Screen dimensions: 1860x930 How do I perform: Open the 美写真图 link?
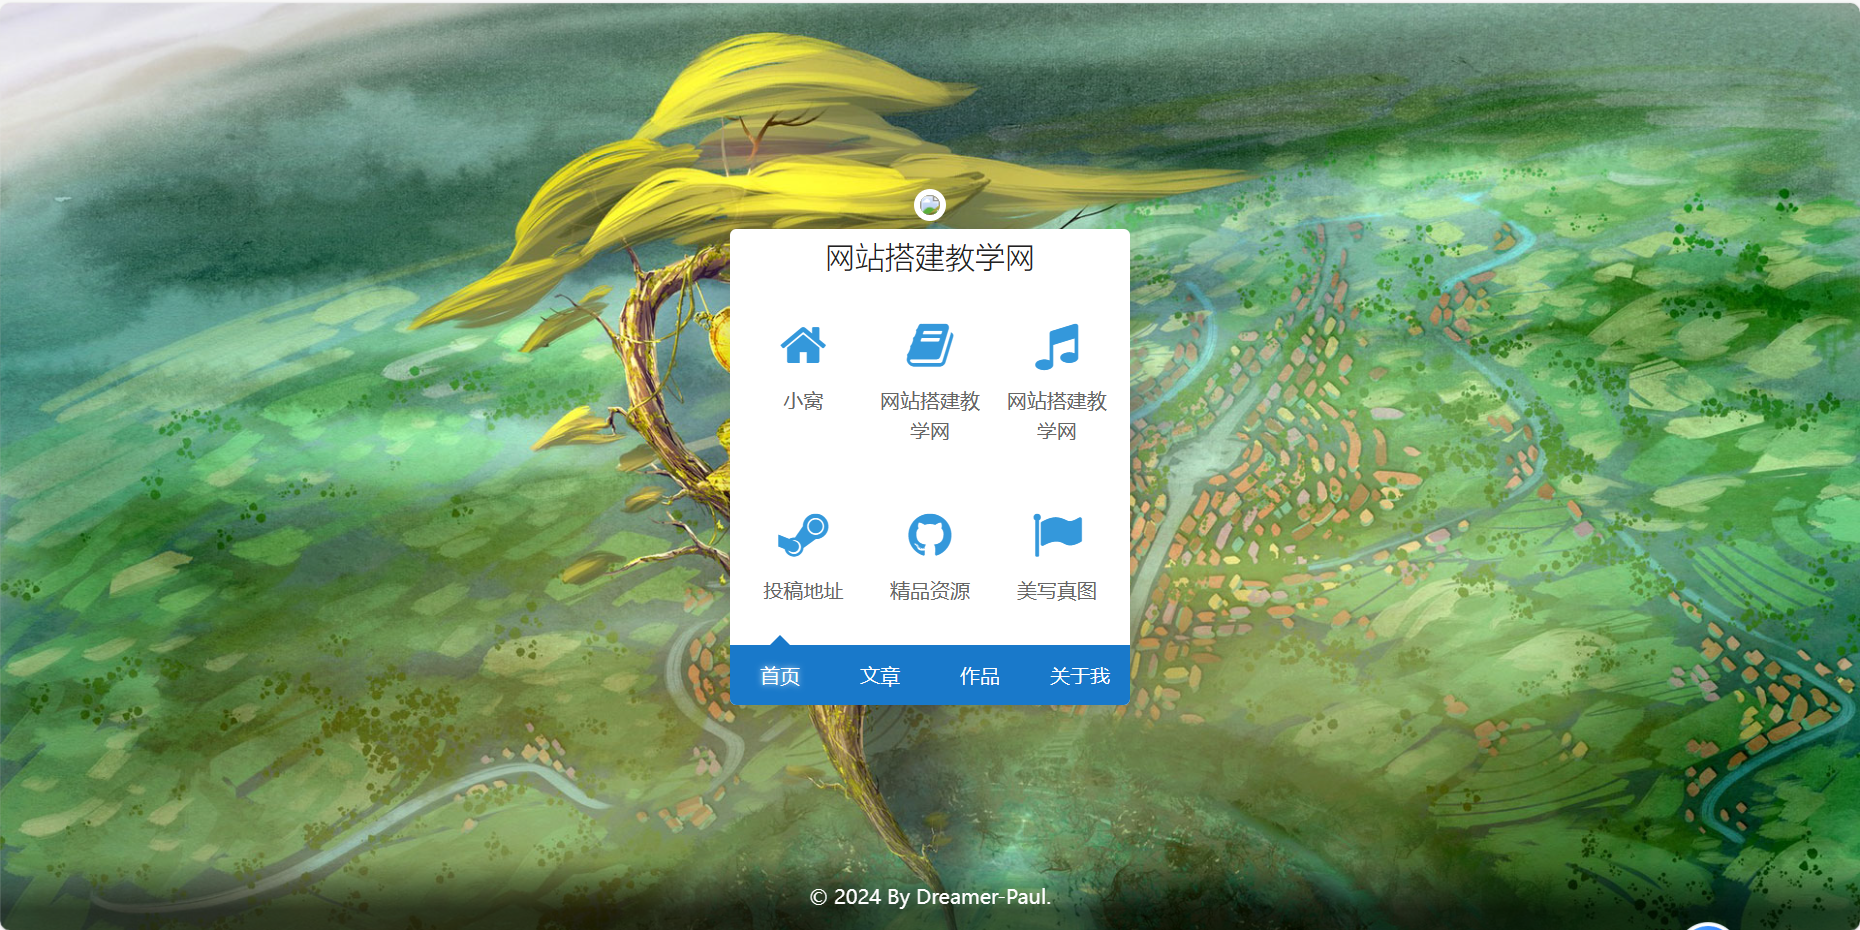1057,591
